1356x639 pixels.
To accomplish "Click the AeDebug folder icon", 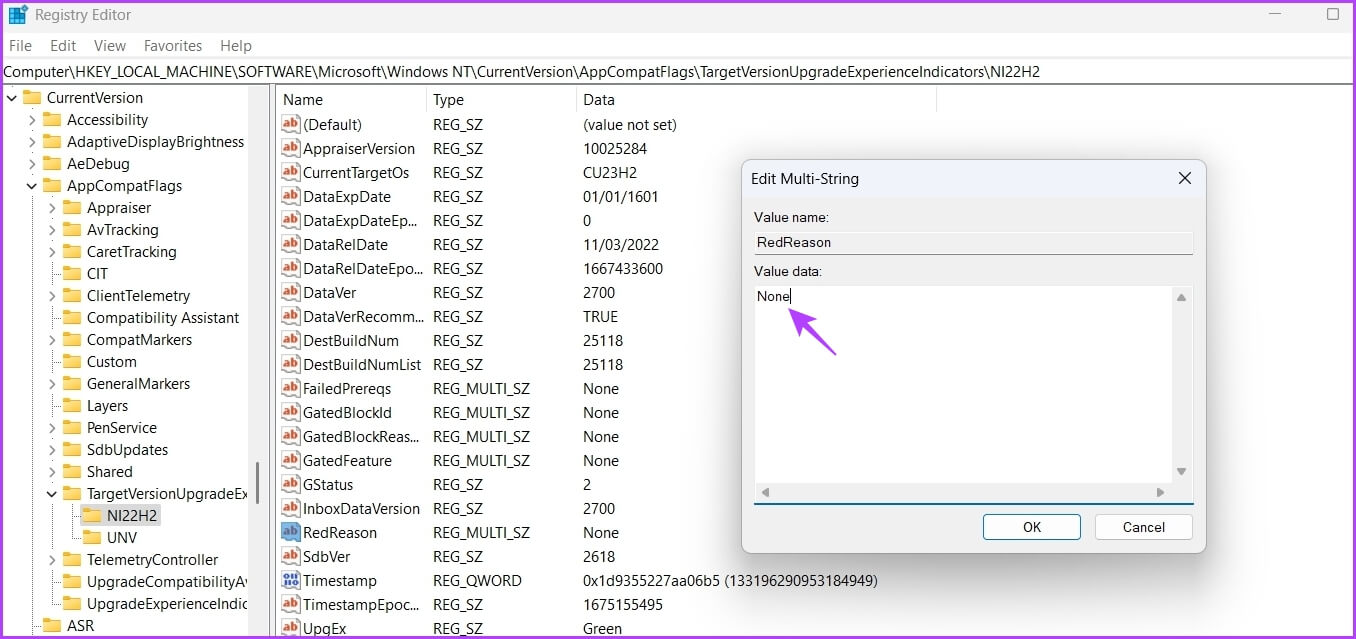I will coord(51,164).
